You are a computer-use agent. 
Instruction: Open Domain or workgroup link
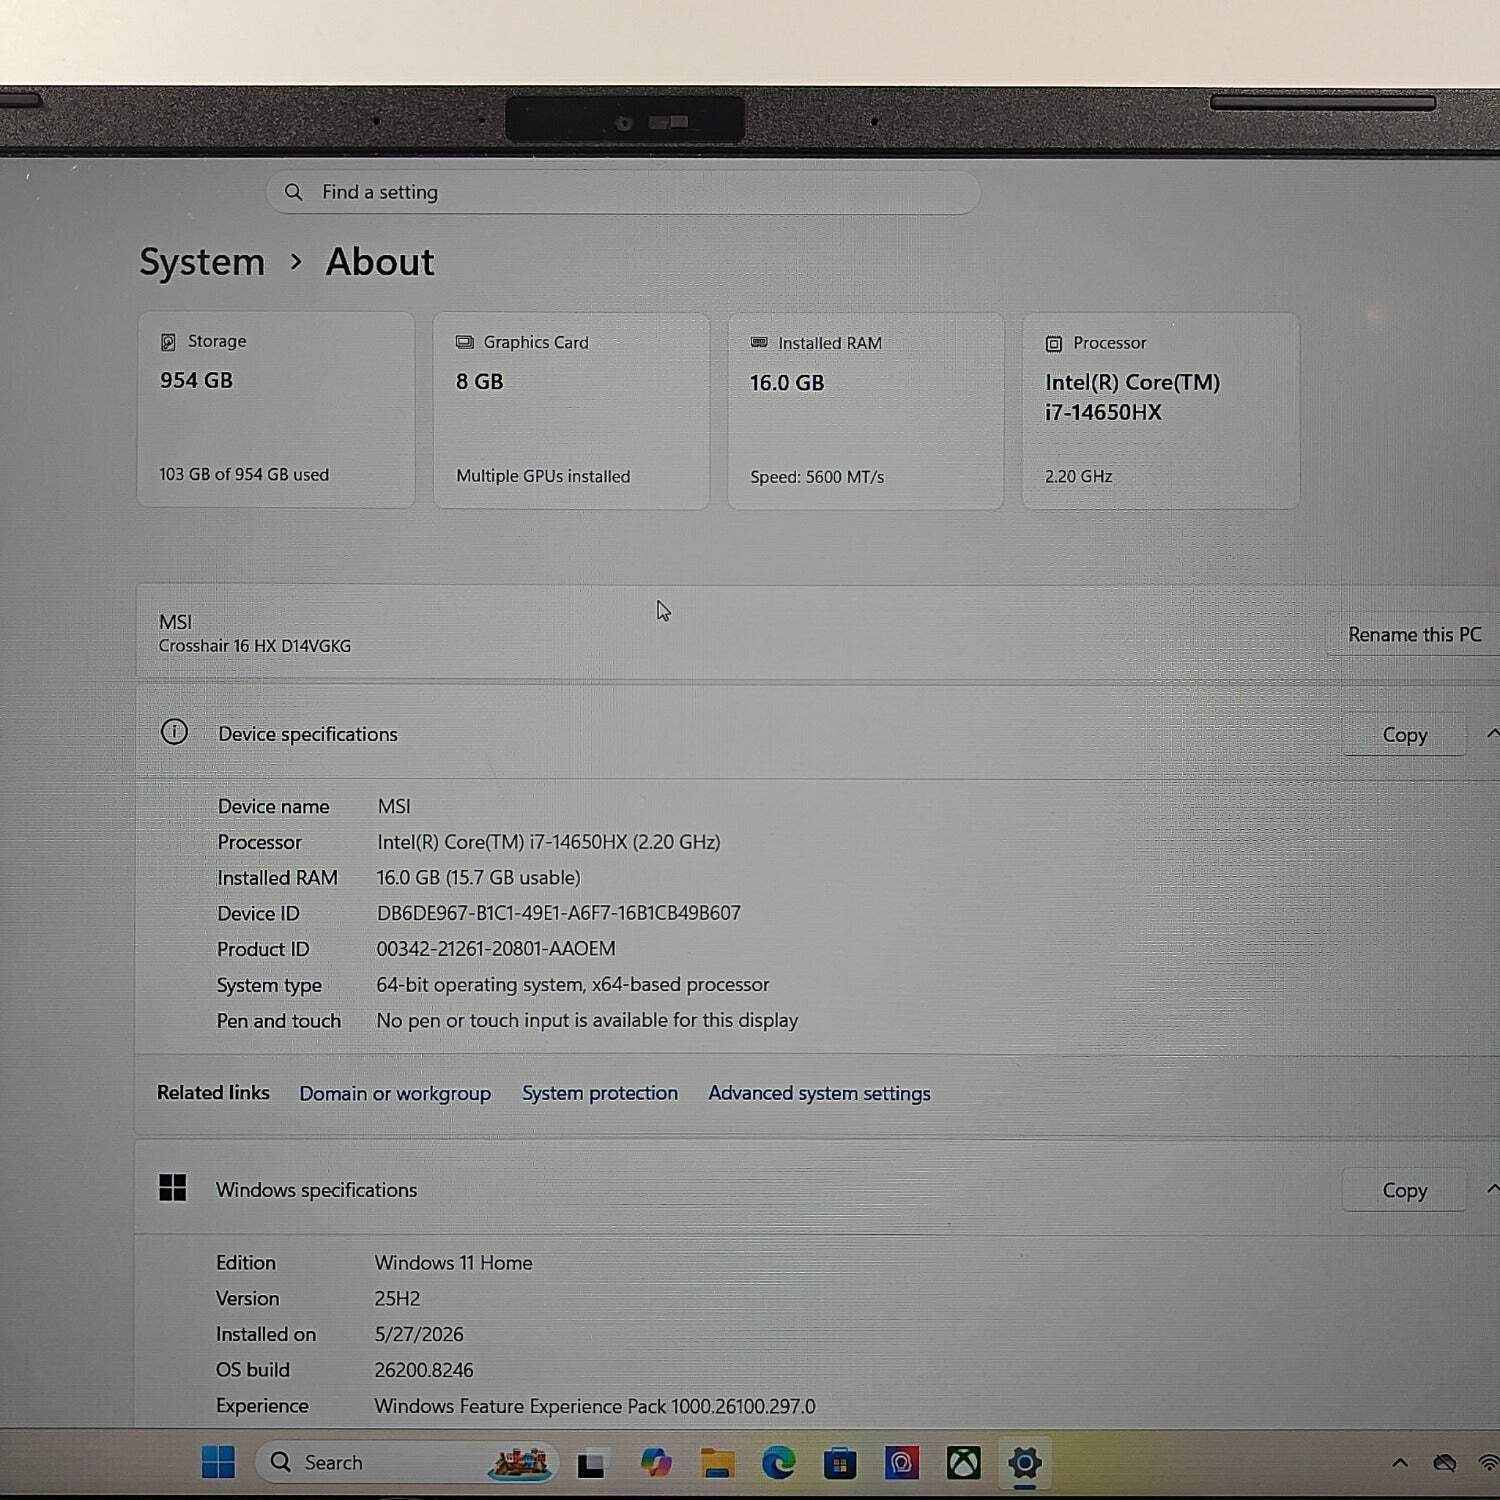point(395,1094)
